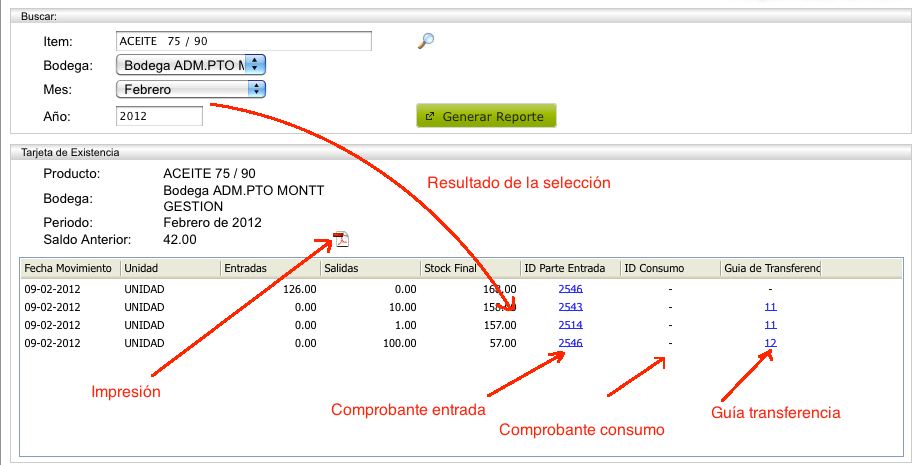The height and width of the screenshot is (465, 912).
Task: Open entry voucher link 2543
Action: tap(571, 307)
